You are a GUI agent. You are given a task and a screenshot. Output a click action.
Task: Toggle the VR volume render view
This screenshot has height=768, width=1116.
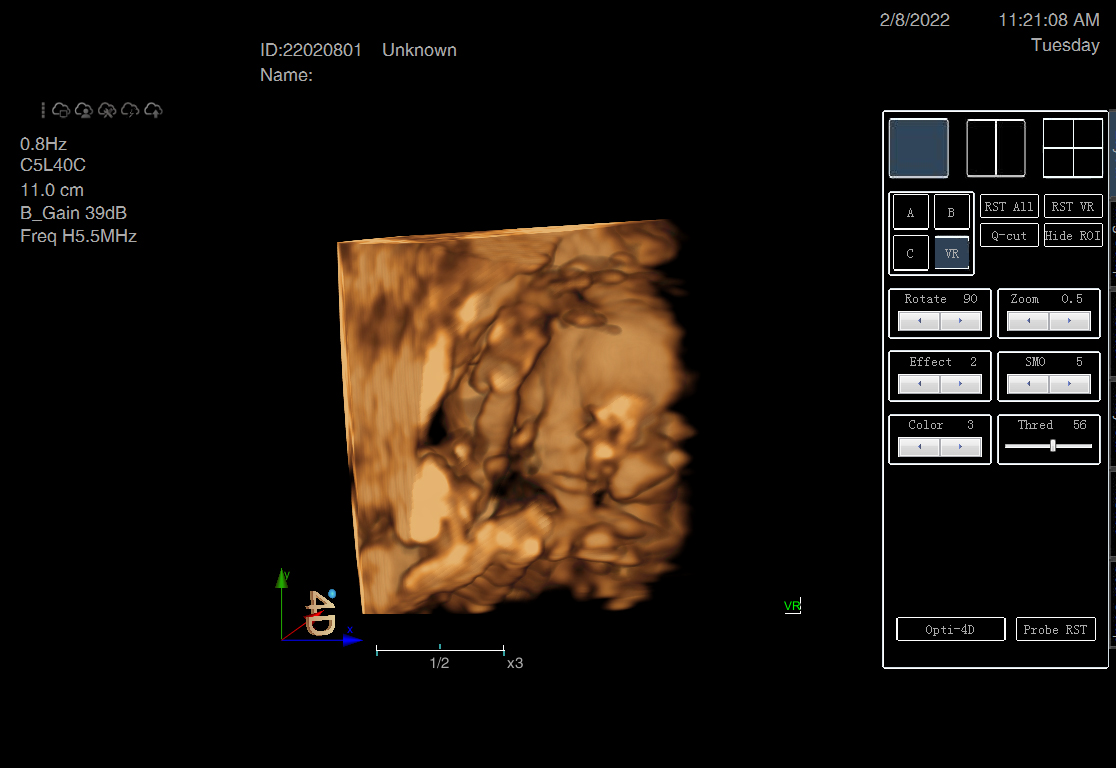coord(951,254)
